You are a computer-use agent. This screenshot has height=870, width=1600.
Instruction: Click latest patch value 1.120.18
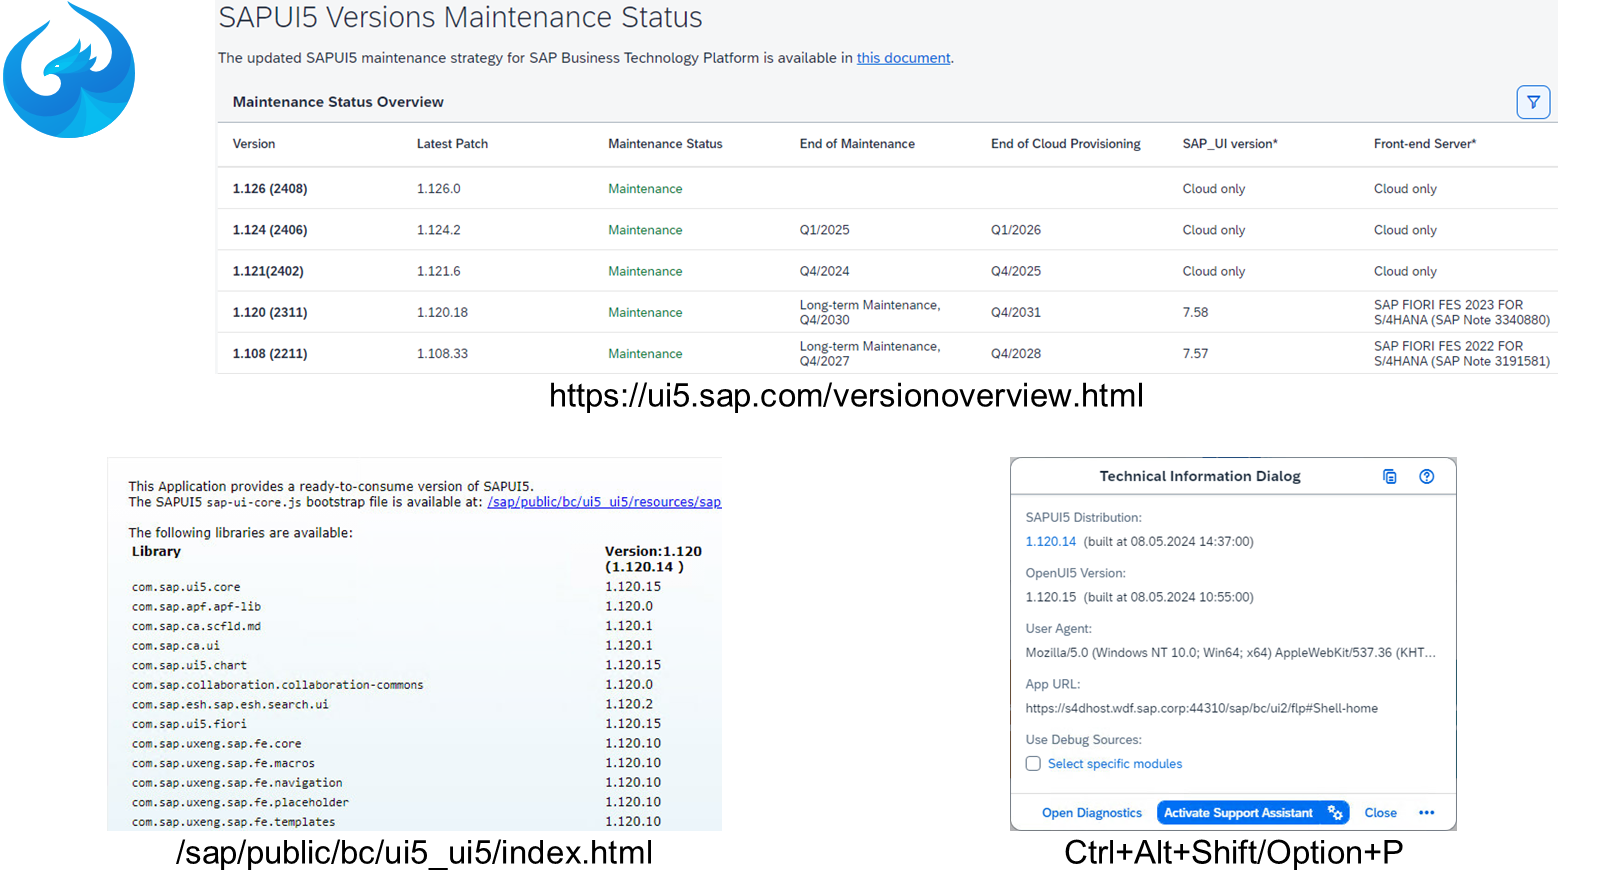[442, 312]
